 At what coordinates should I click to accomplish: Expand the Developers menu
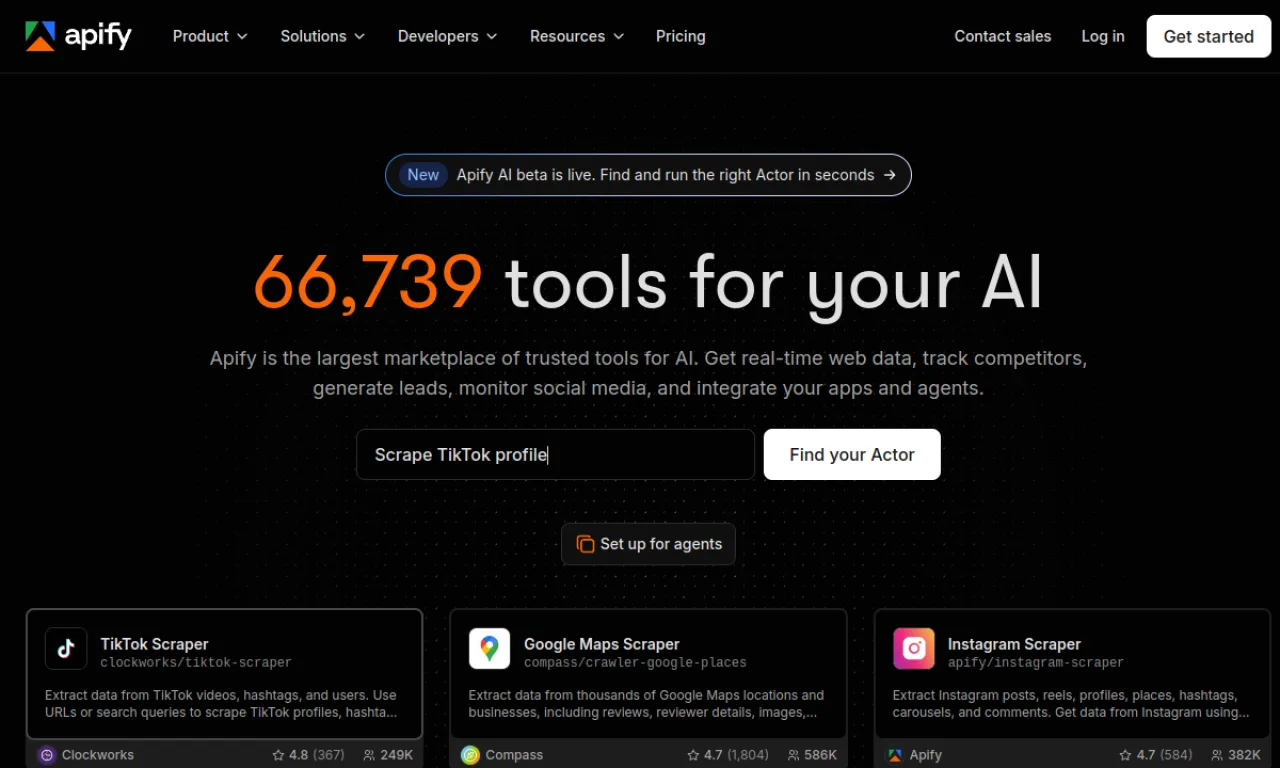447,36
